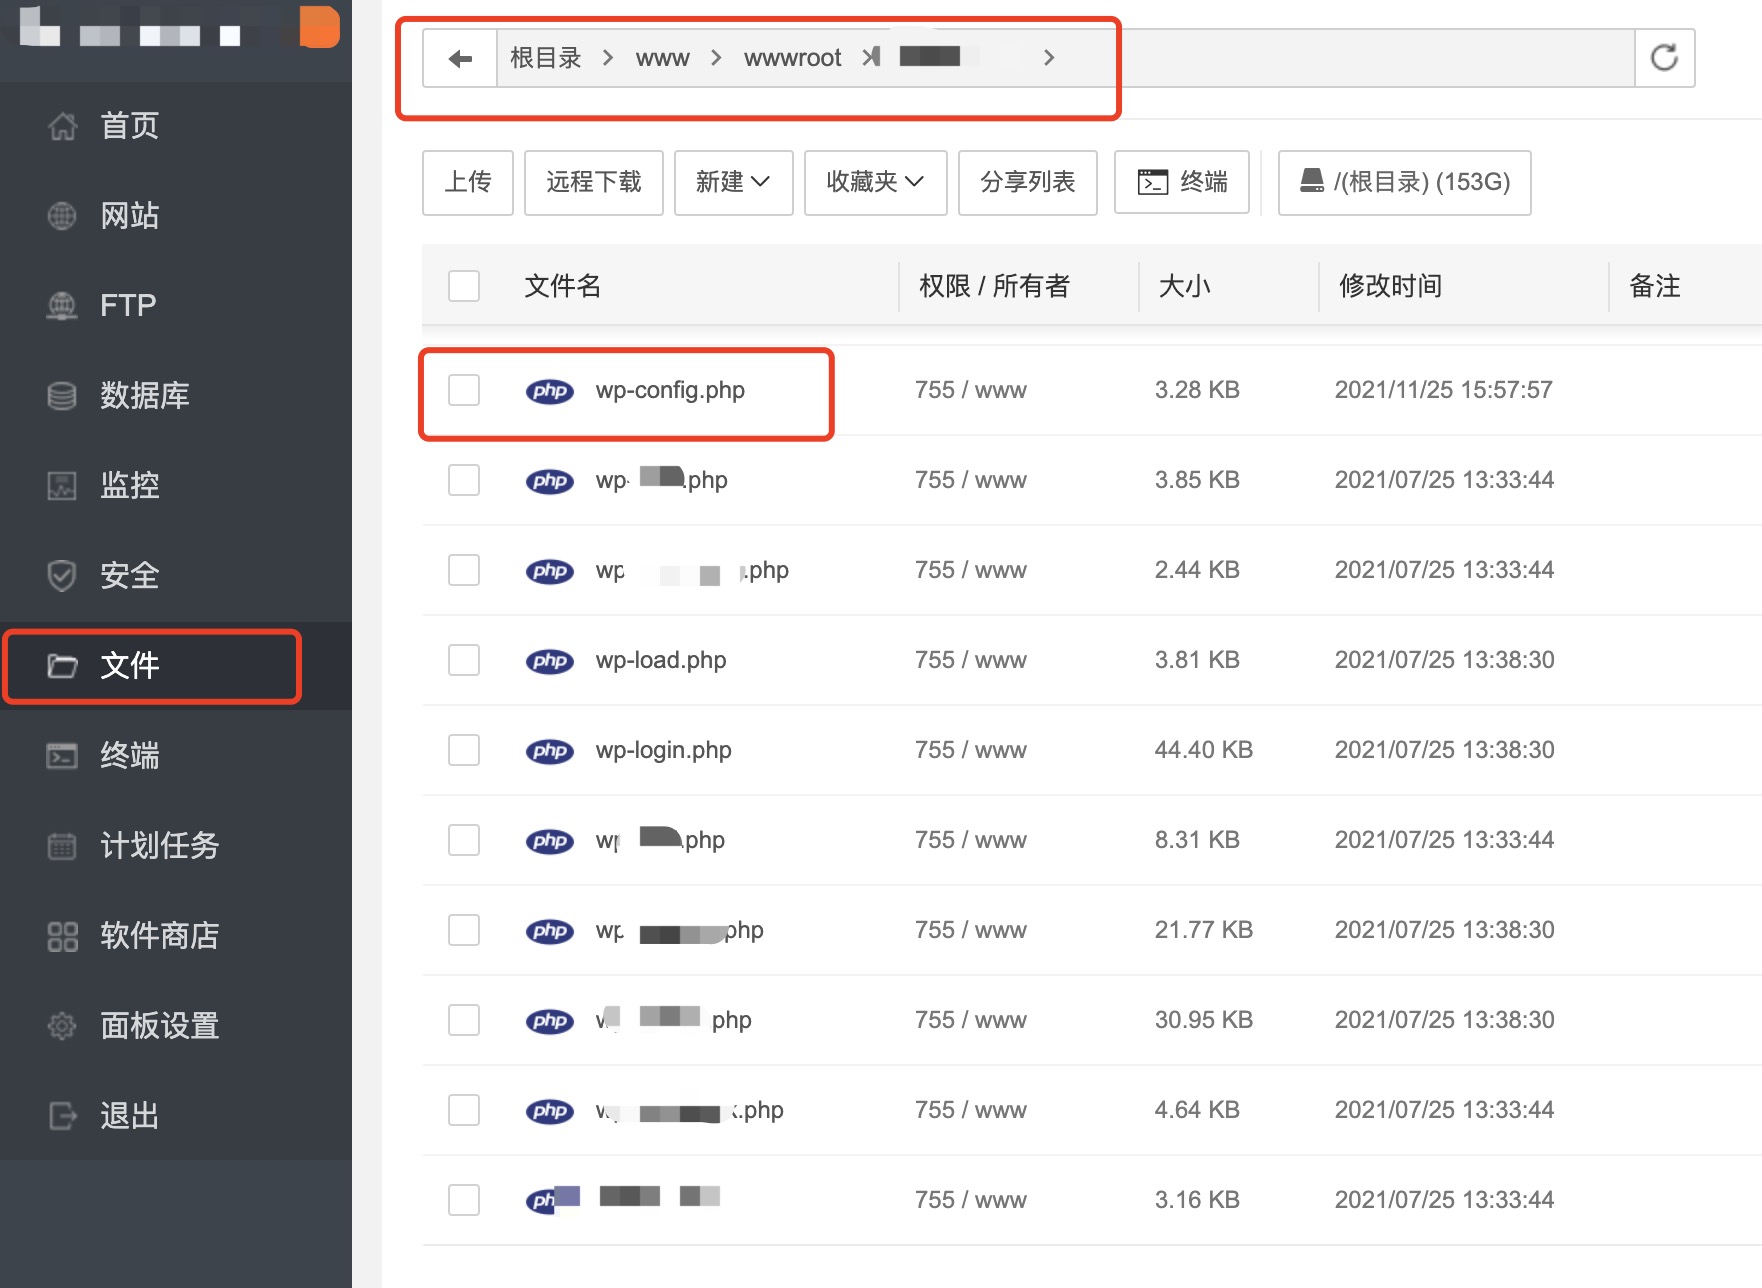
Task: Open the 新建 new file dropdown
Action: coord(733,182)
